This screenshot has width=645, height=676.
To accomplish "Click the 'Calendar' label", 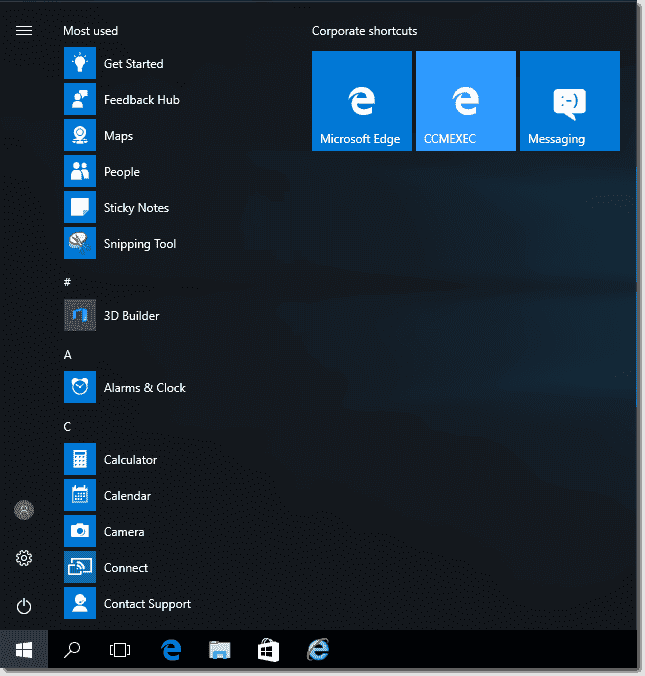I will click(128, 496).
